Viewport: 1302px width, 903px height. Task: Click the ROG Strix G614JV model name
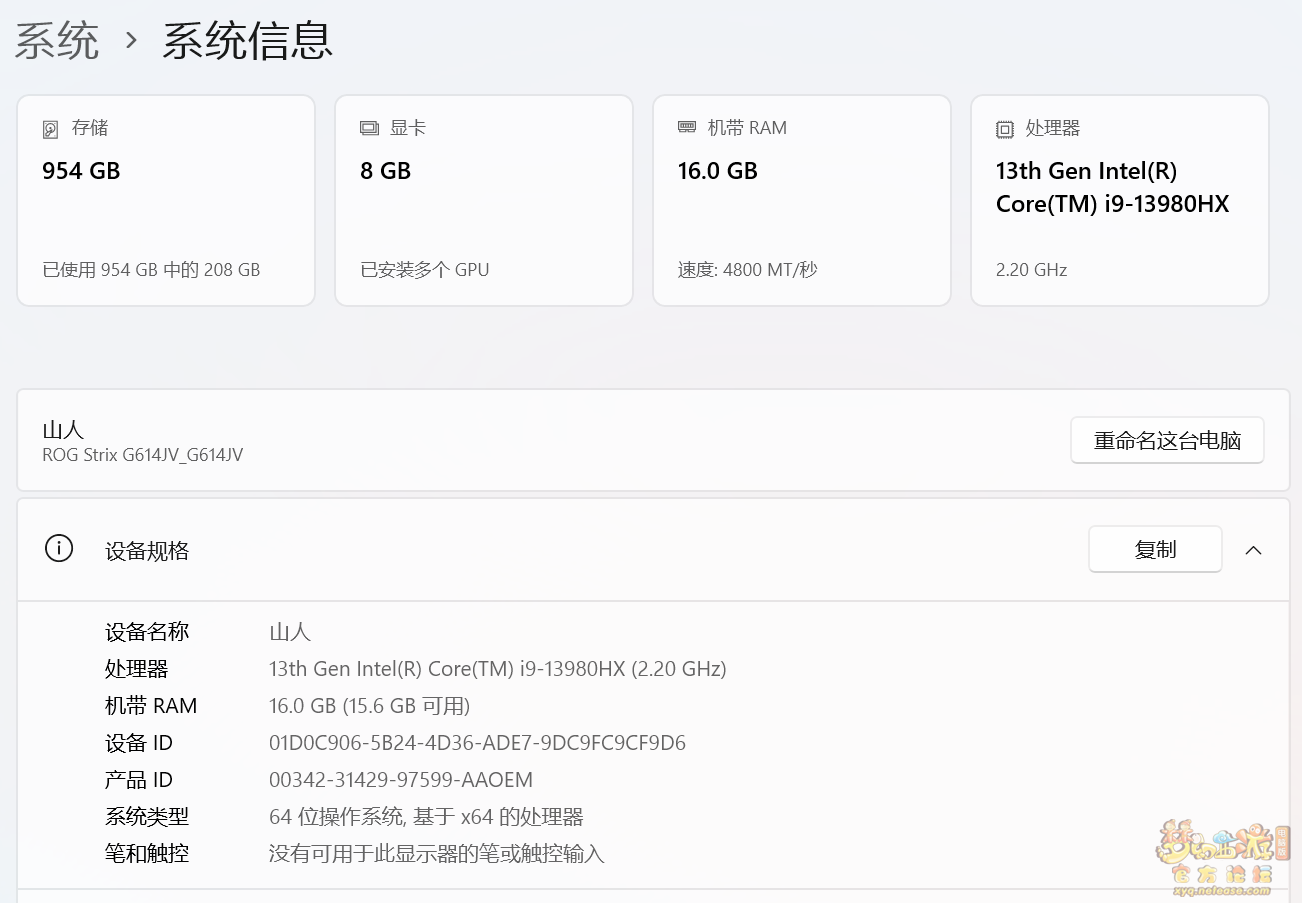click(142, 455)
